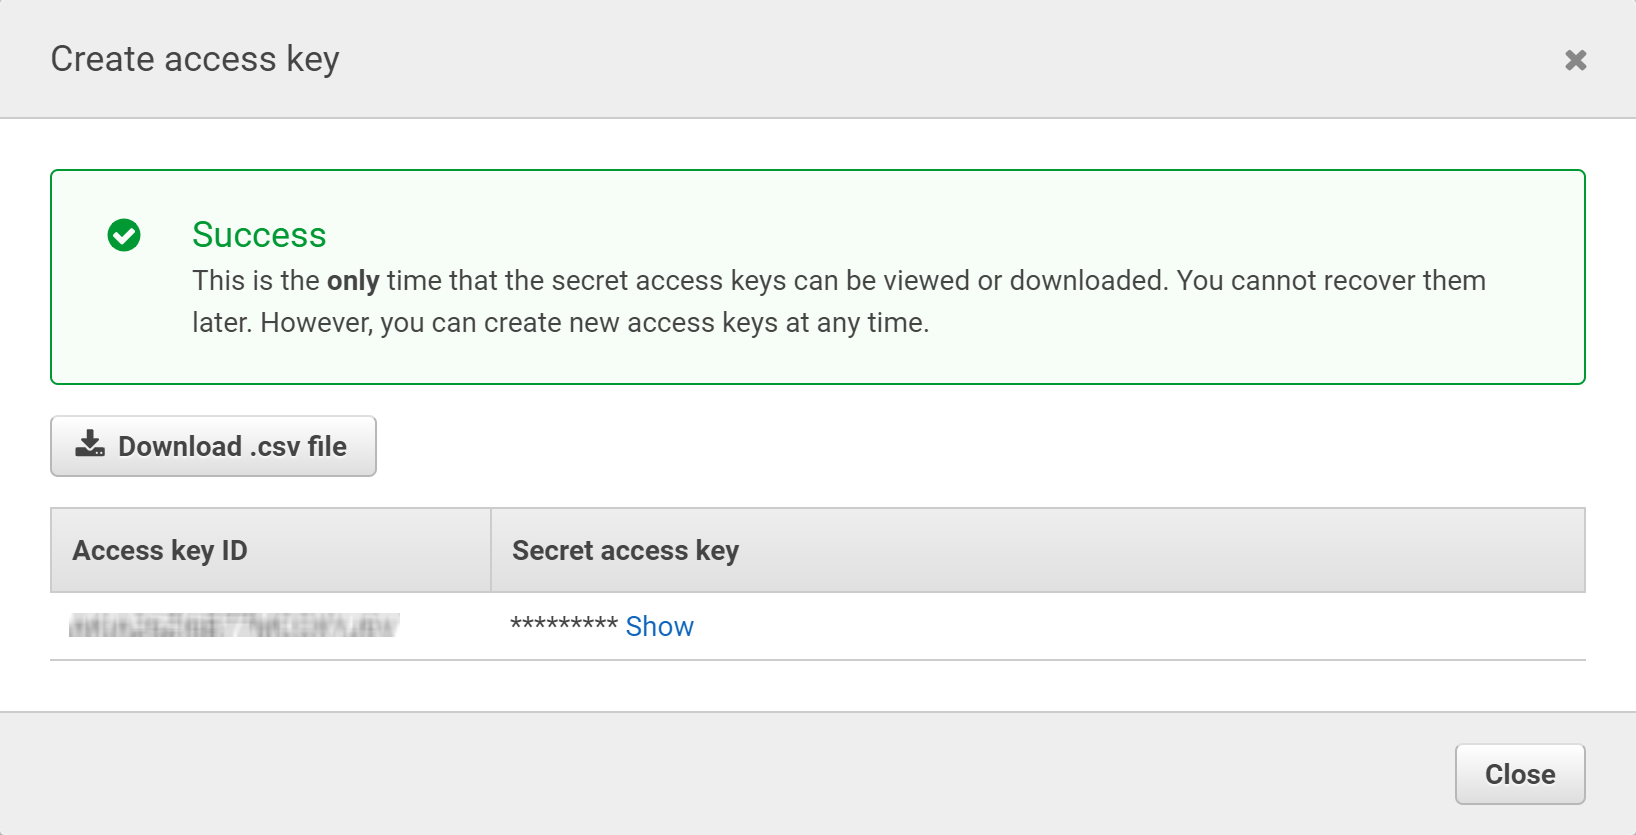This screenshot has width=1636, height=835.
Task: Click the word 'file' on the Download button
Action: (x=327, y=446)
